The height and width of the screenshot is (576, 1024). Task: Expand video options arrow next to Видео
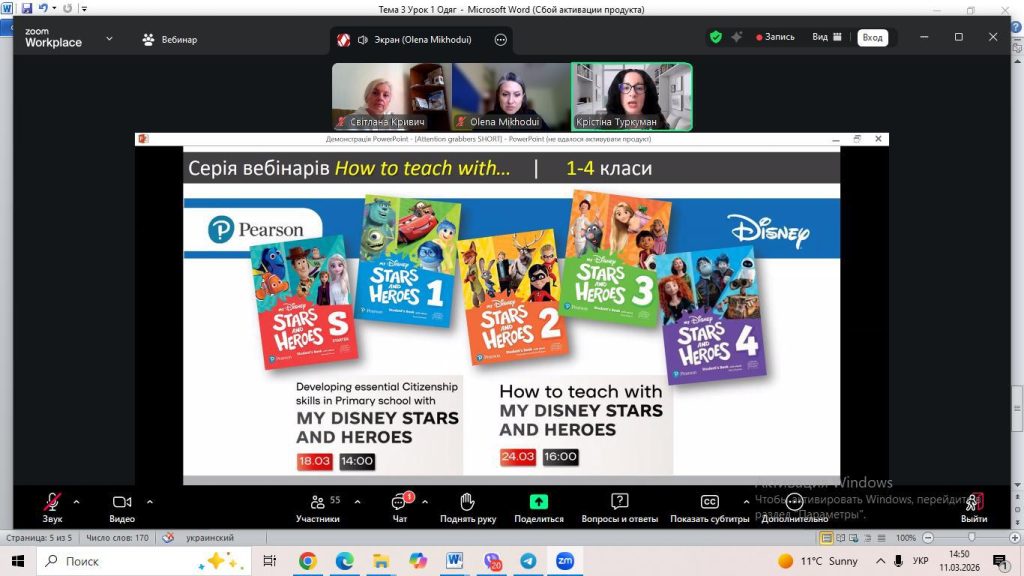150,502
